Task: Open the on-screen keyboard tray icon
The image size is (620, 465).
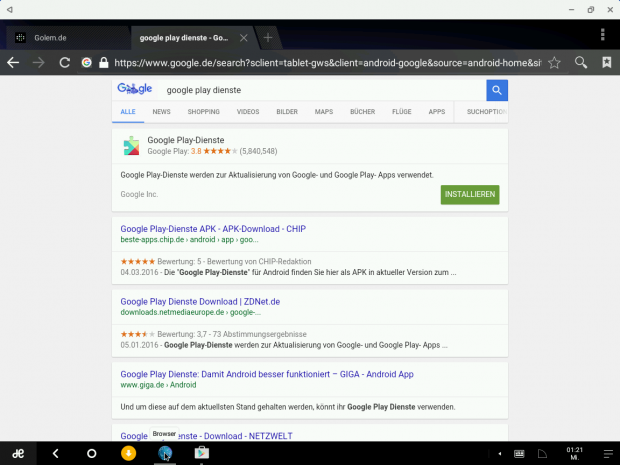Action: (x=519, y=454)
